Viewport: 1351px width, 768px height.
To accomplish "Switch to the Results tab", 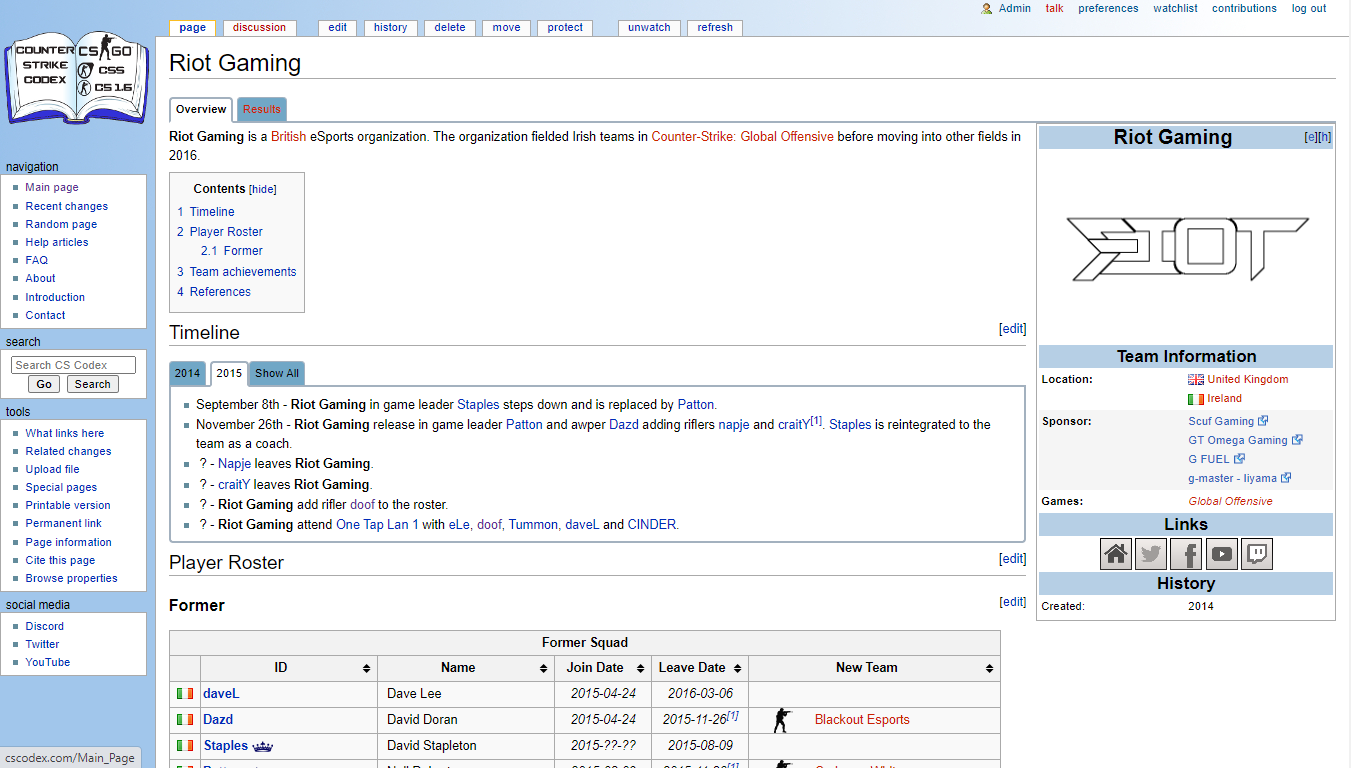I will click(262, 110).
